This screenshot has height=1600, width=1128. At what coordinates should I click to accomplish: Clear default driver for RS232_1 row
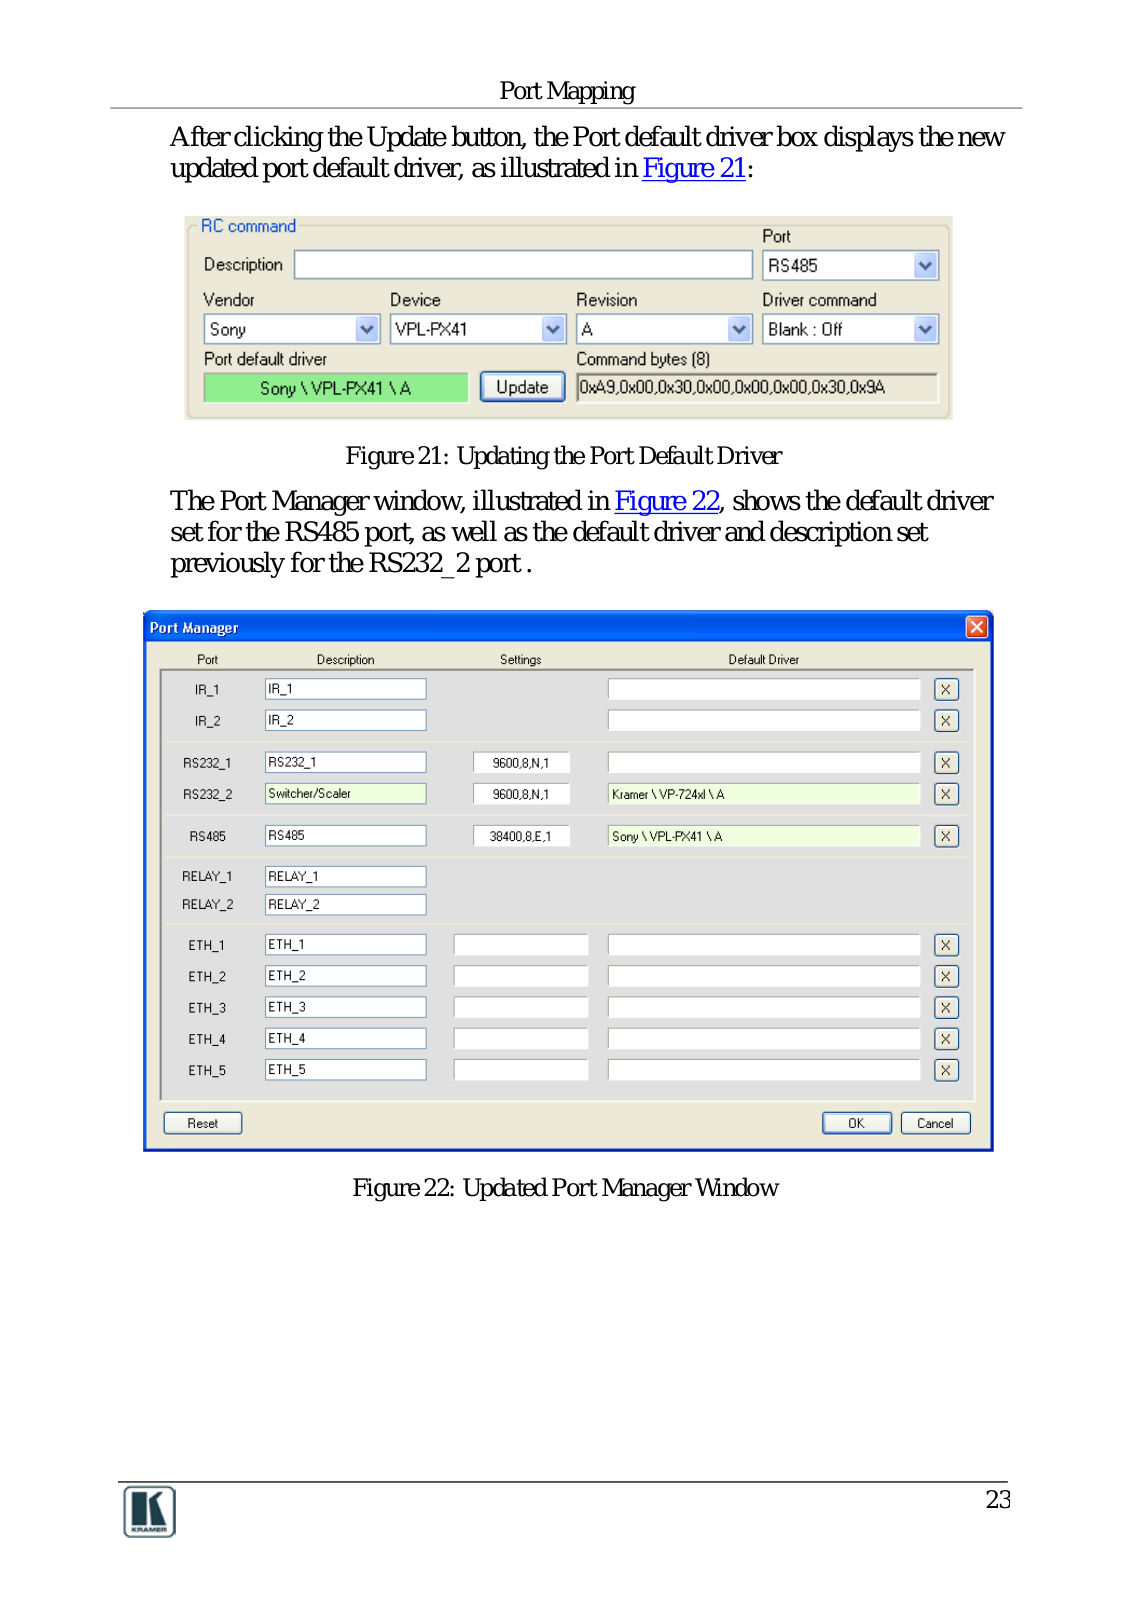point(945,763)
